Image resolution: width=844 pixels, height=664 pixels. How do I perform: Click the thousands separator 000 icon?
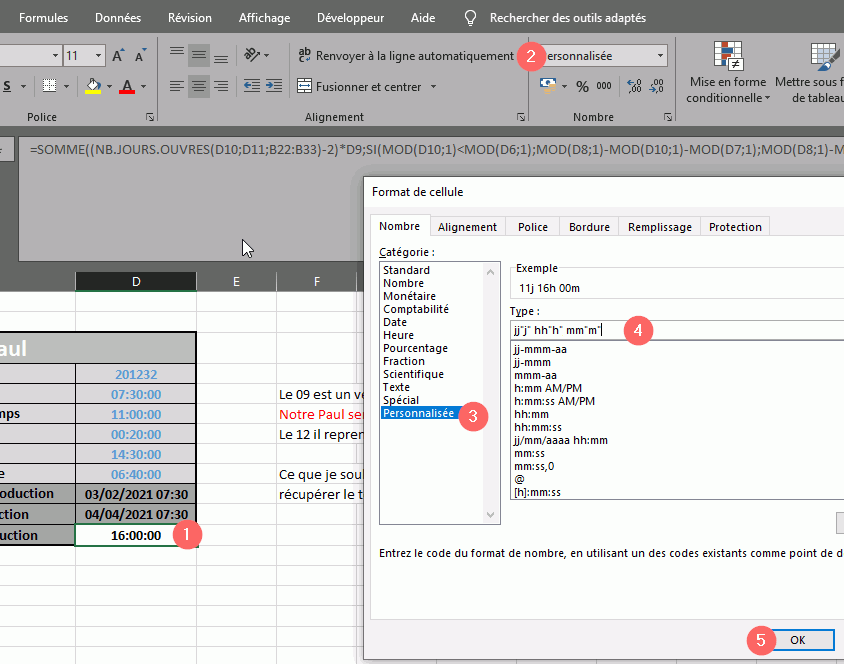[604, 87]
